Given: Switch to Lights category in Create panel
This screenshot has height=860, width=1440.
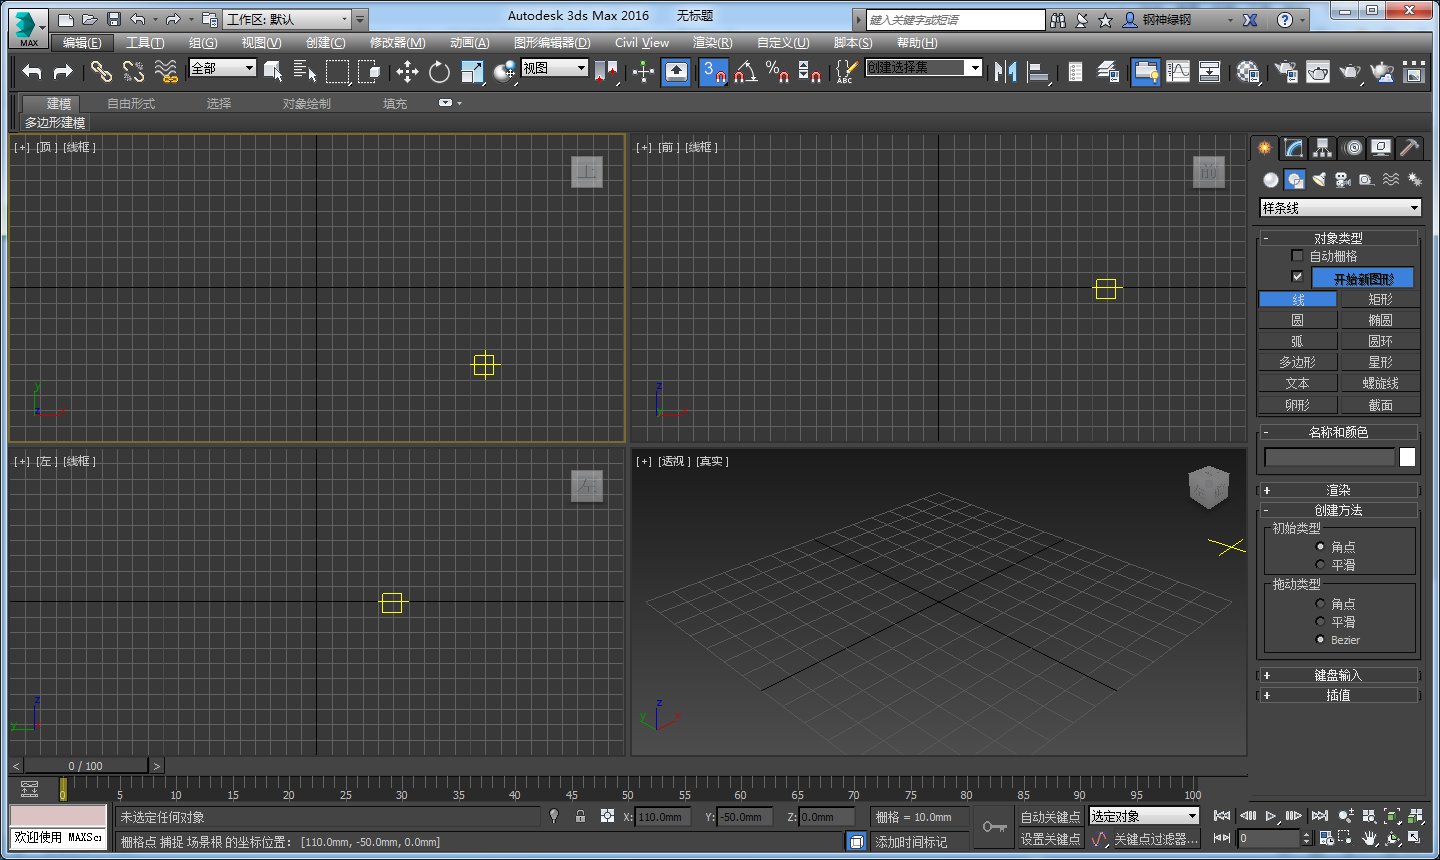Looking at the screenshot, I should point(1319,180).
